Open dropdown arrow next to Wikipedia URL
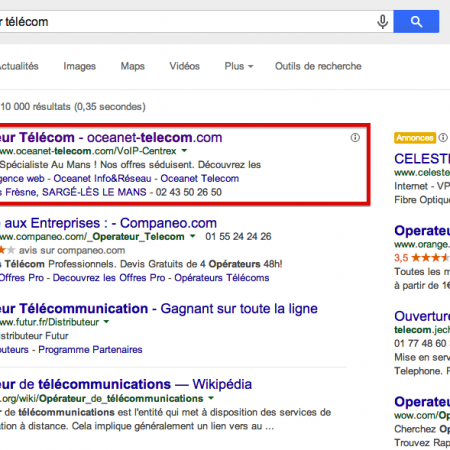 [x=211, y=398]
